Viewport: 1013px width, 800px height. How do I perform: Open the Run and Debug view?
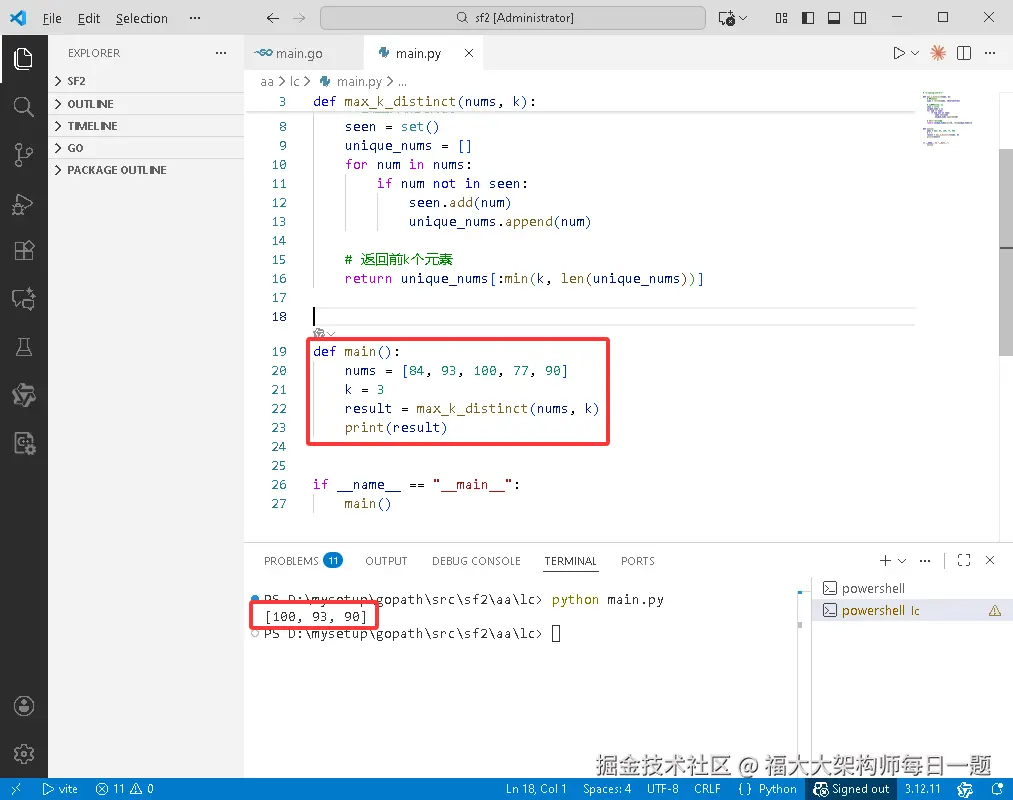(x=23, y=204)
